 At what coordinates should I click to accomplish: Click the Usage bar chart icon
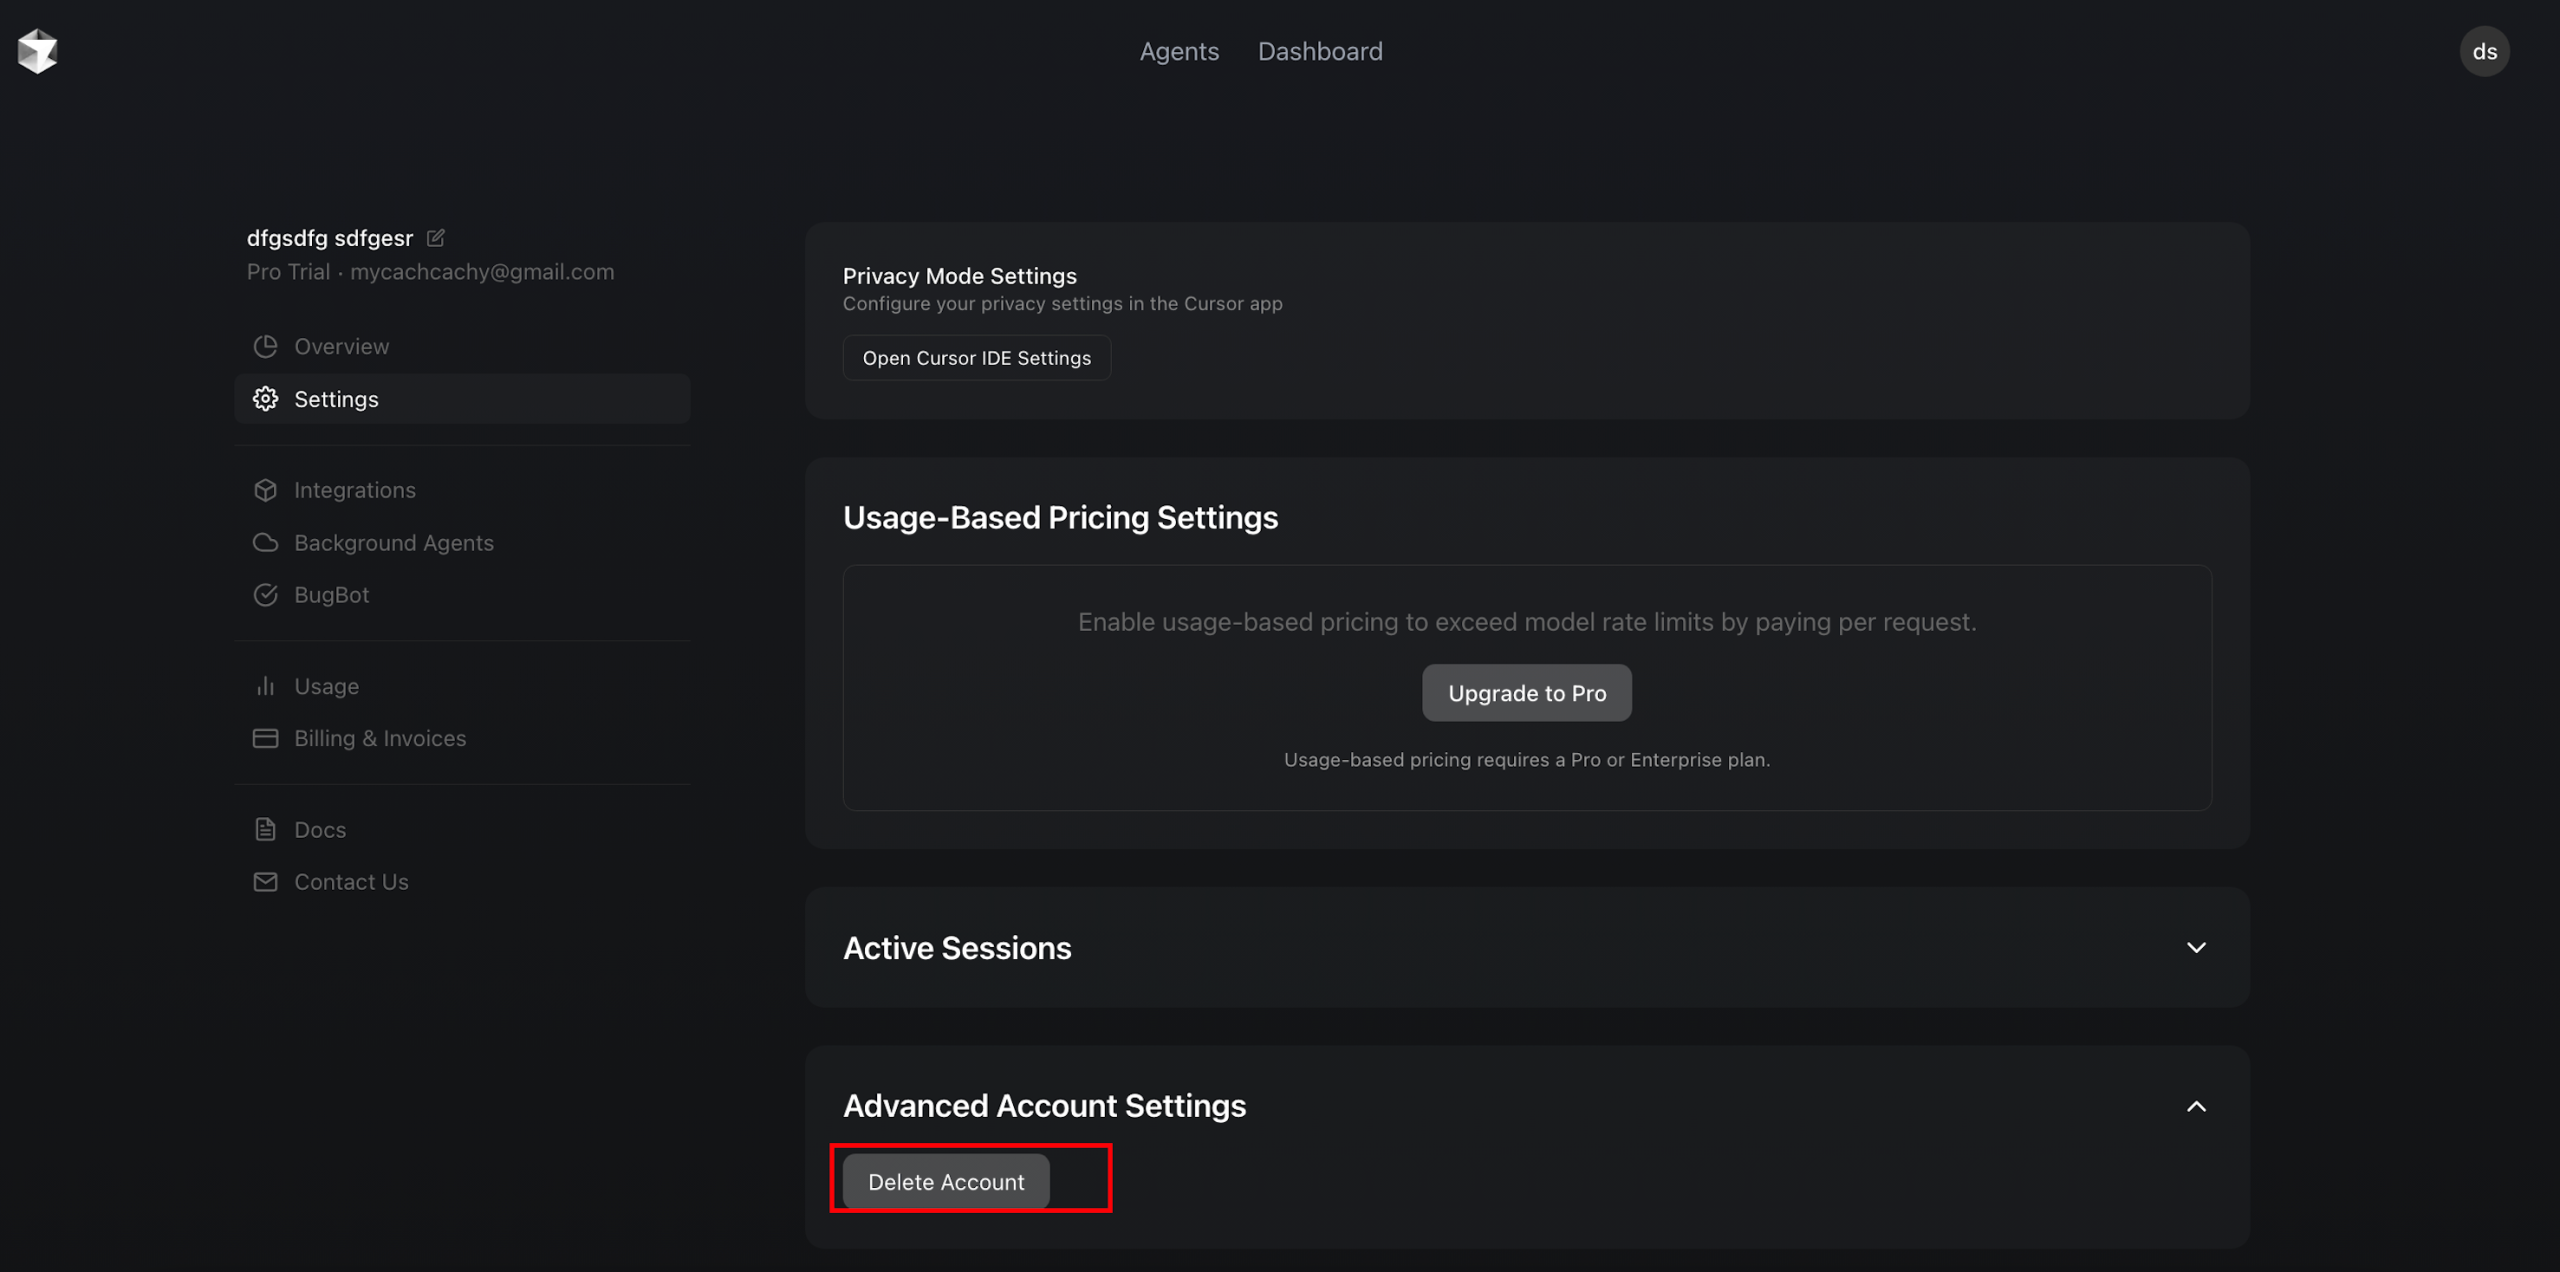coord(265,686)
